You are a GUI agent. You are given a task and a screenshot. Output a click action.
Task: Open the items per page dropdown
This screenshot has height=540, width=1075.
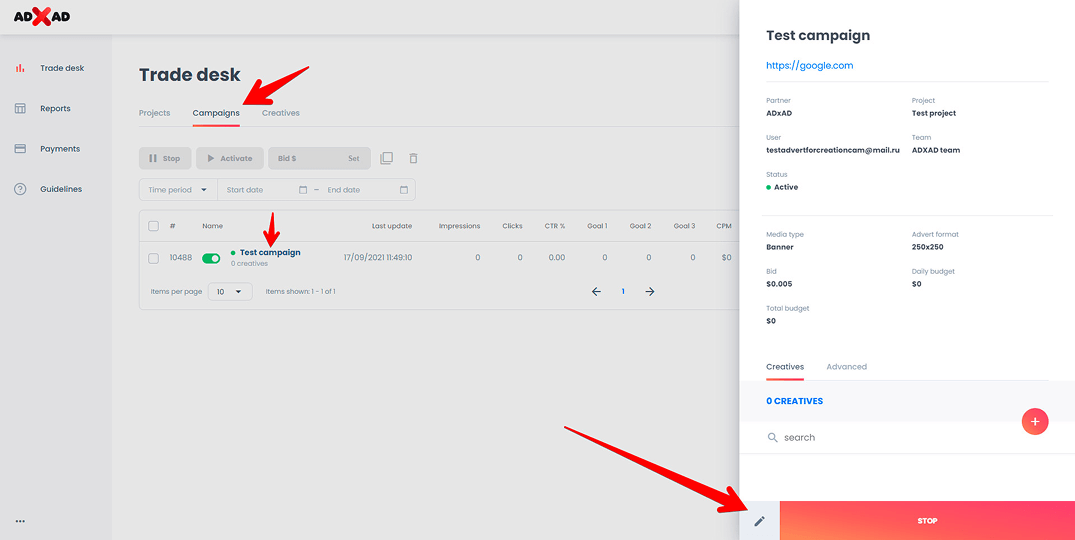230,291
